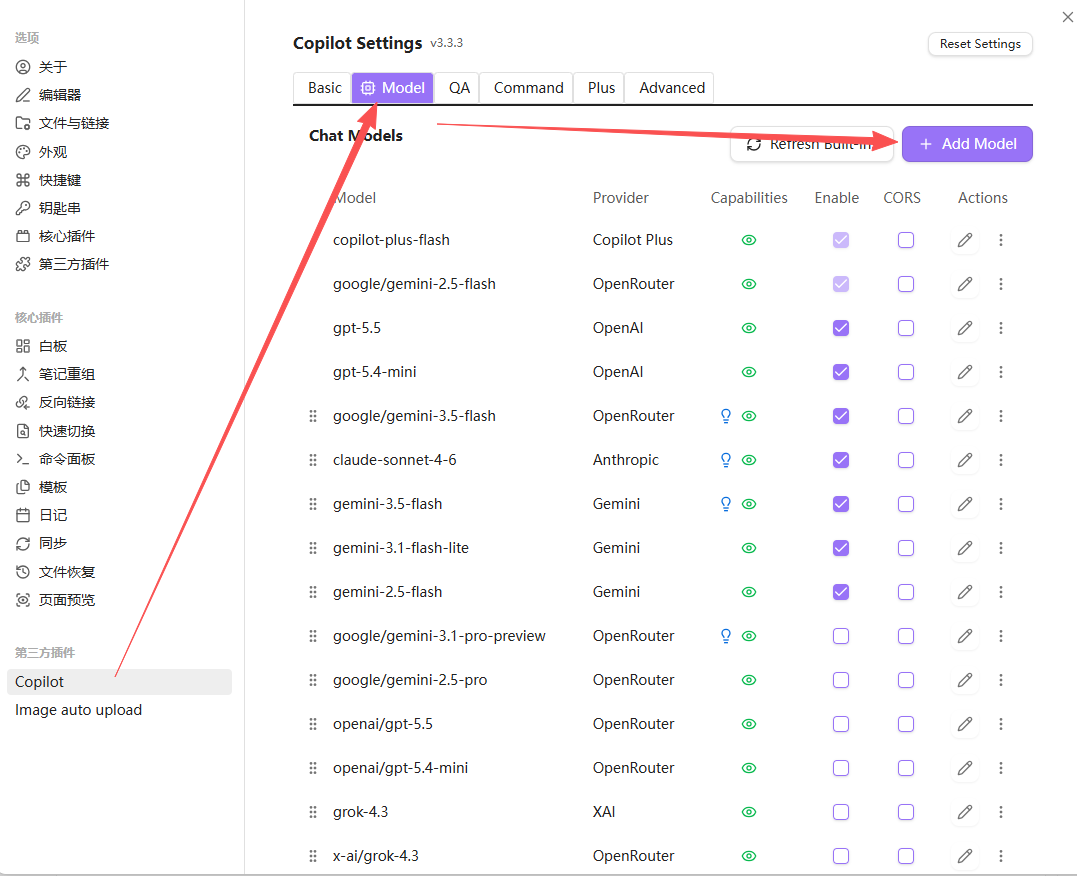
Task: Uncheck Enable for claude-sonnet-4-6
Action: click(x=841, y=460)
